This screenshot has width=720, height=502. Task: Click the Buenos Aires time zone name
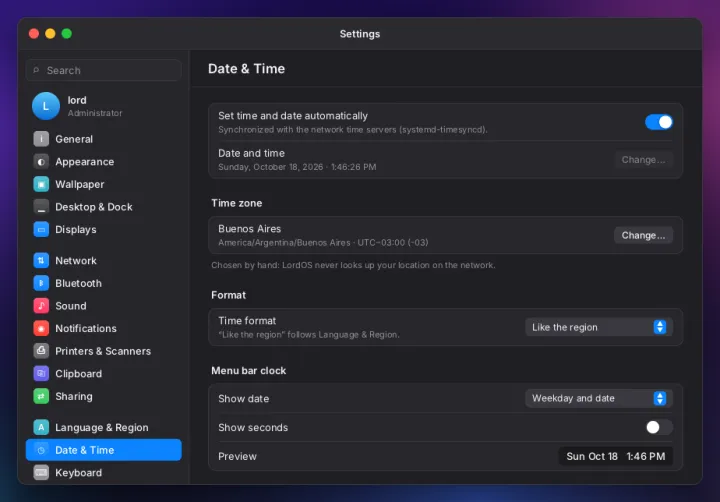click(x=249, y=229)
